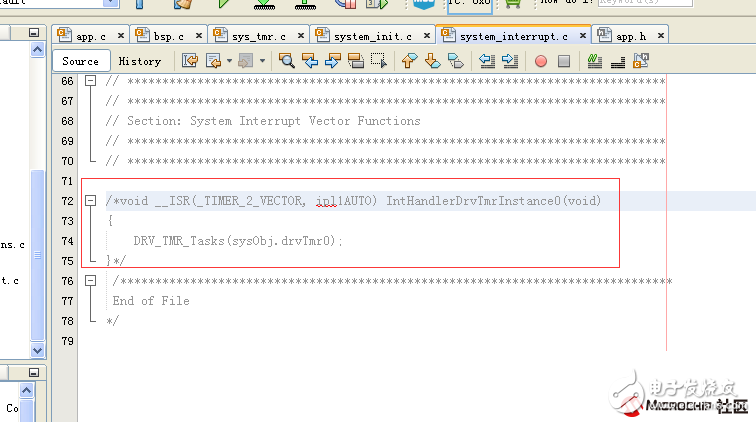Open the Back navigation dropdown arrow
This screenshot has width=756, height=422.
tap(229, 61)
